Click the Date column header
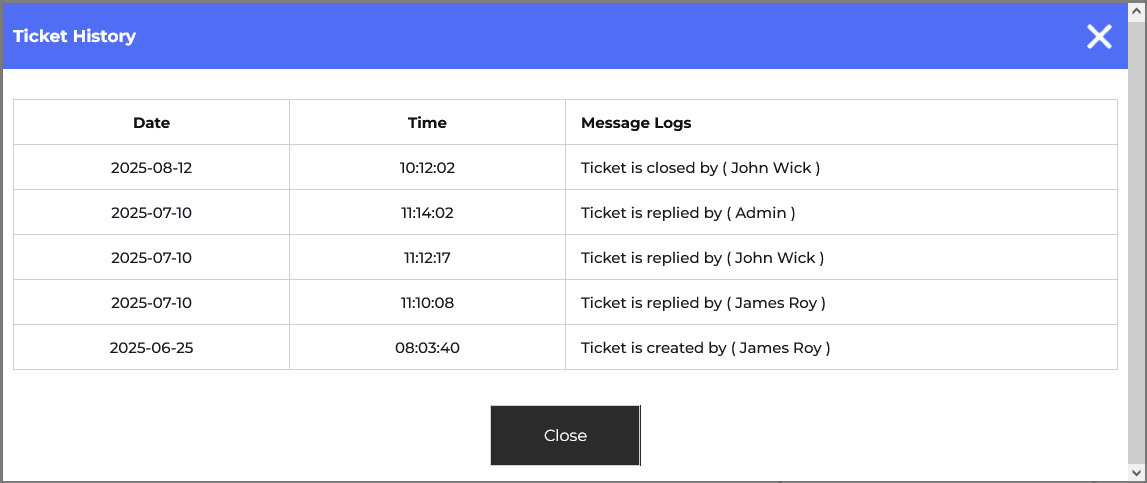Viewport: 1147px width, 483px height. [x=151, y=123]
